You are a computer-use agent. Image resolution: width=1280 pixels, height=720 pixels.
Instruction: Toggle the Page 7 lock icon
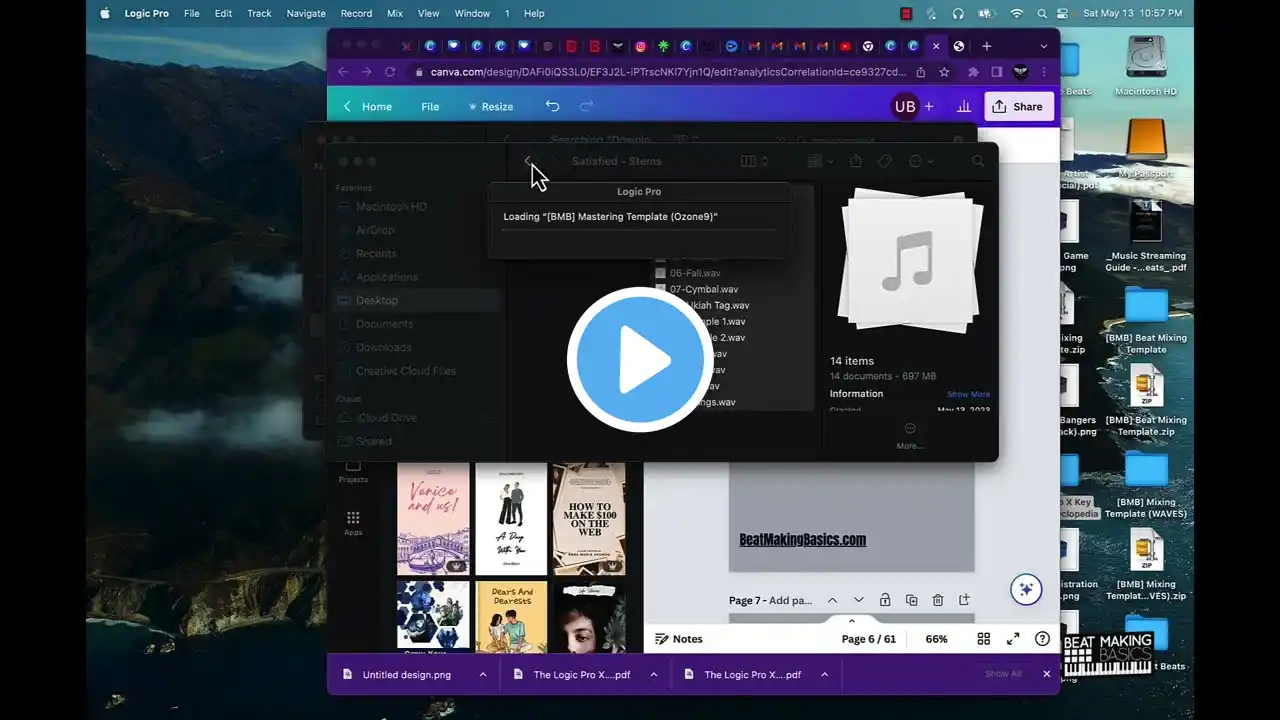[885, 600]
